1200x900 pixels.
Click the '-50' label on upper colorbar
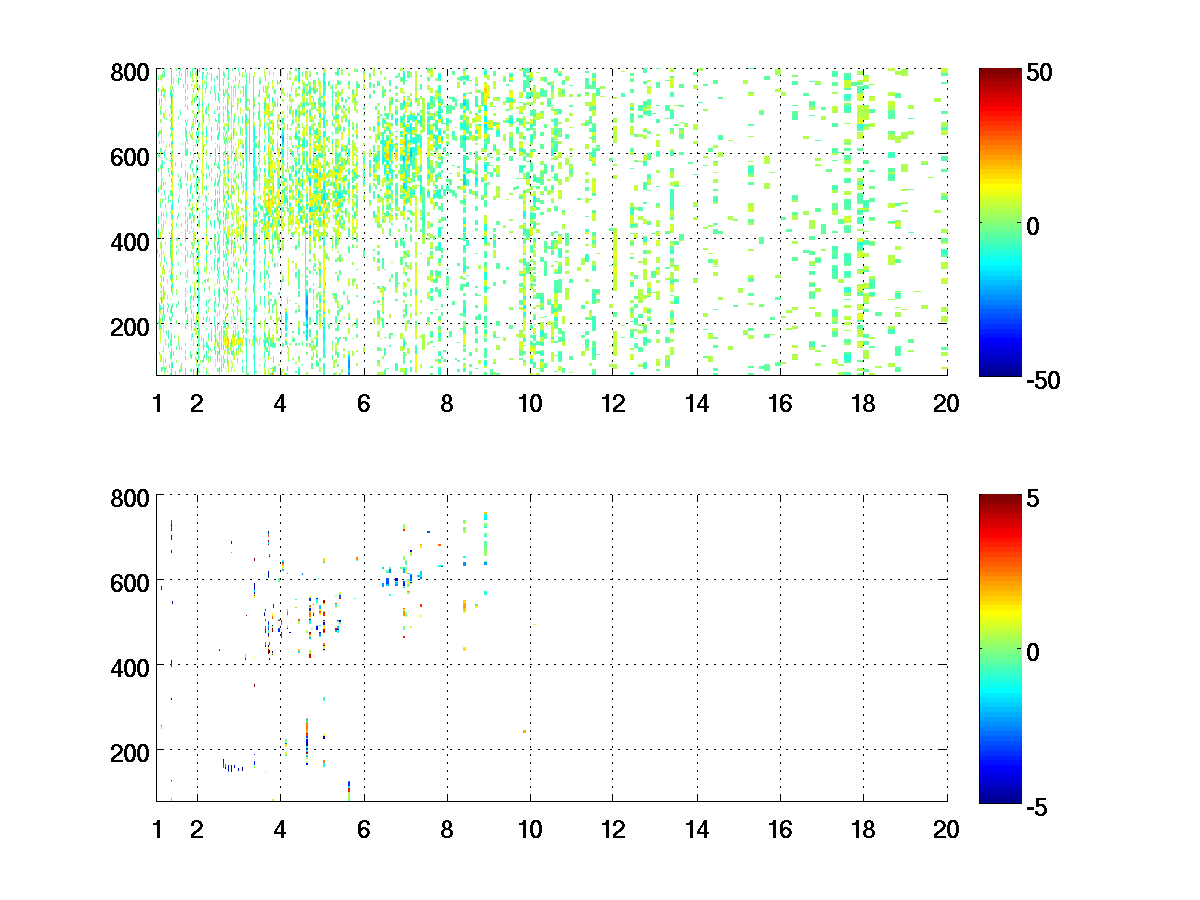(x=1042, y=379)
